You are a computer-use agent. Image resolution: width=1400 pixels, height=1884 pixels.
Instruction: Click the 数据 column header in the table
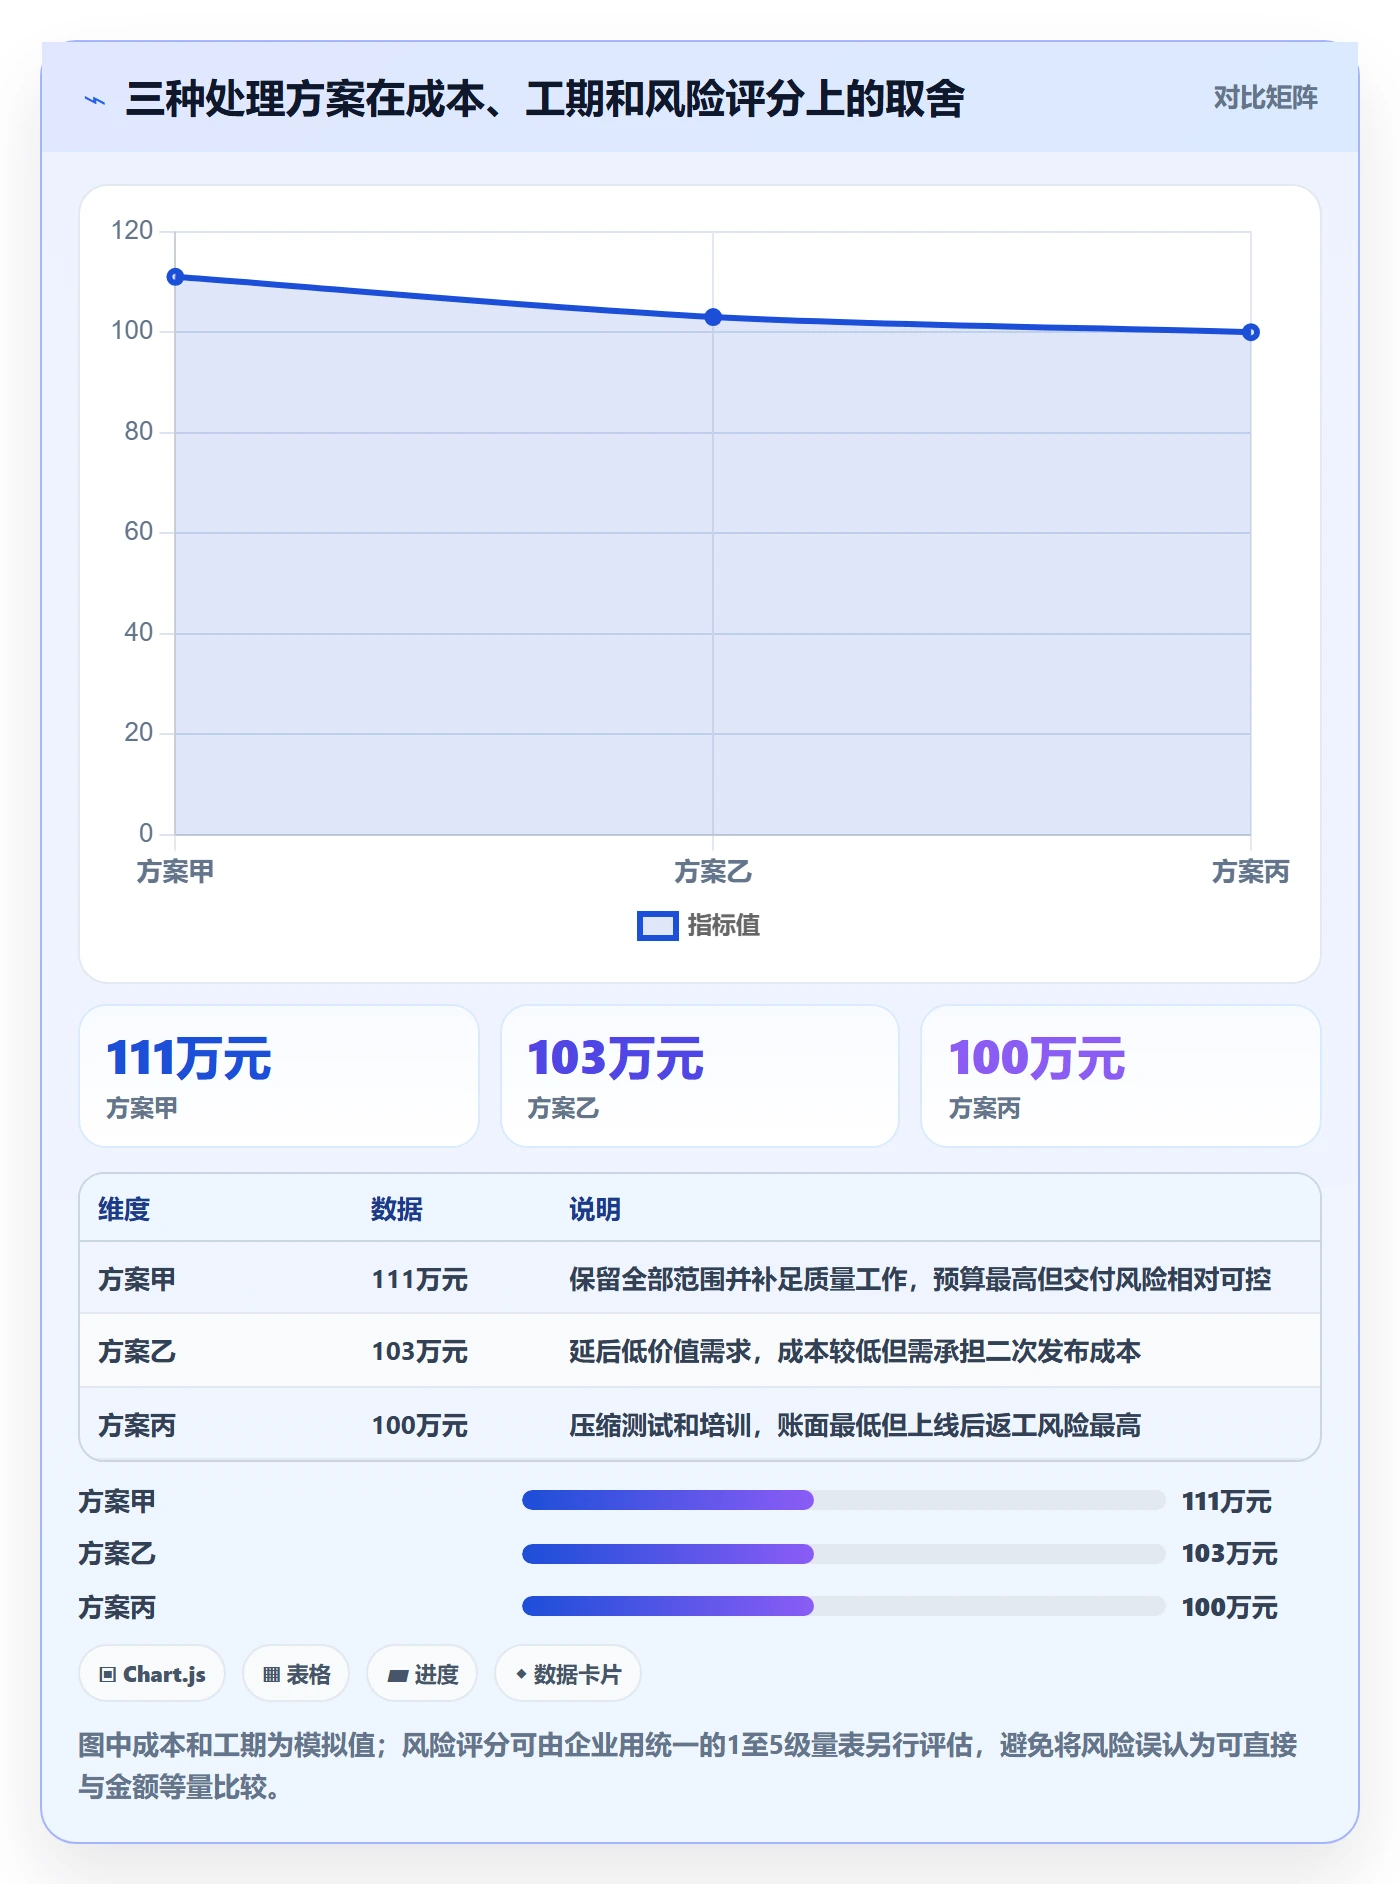tap(397, 1210)
